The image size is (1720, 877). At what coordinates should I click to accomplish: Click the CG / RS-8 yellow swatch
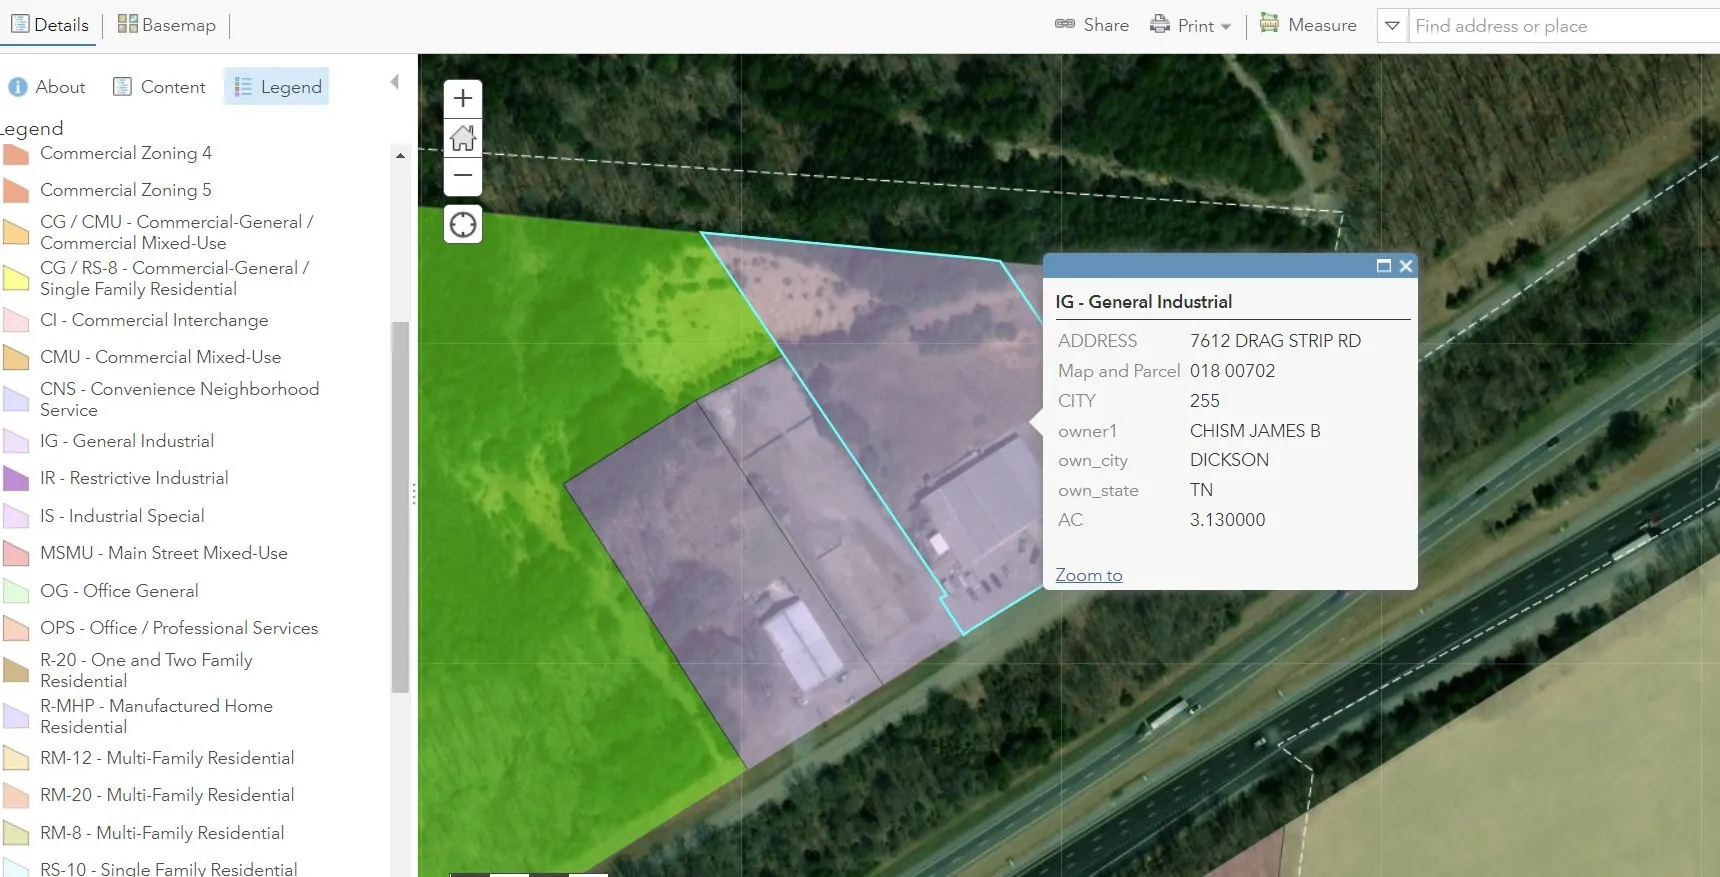point(16,278)
